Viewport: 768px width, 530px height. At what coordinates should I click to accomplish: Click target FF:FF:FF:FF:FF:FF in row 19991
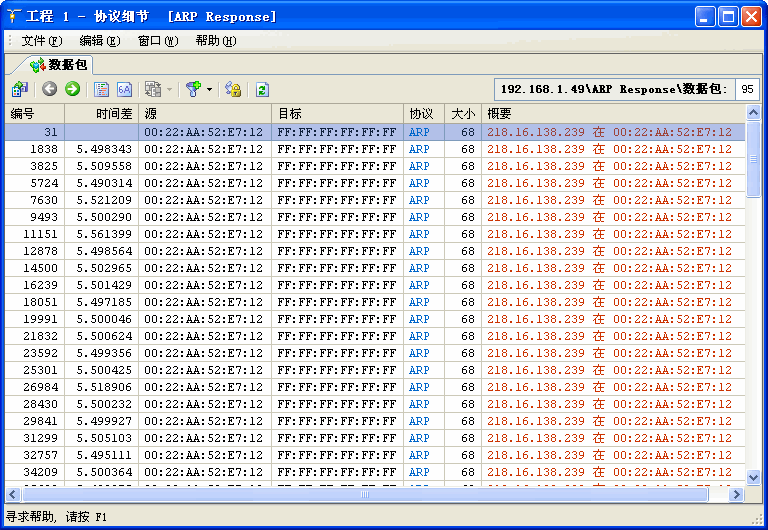(x=336, y=319)
